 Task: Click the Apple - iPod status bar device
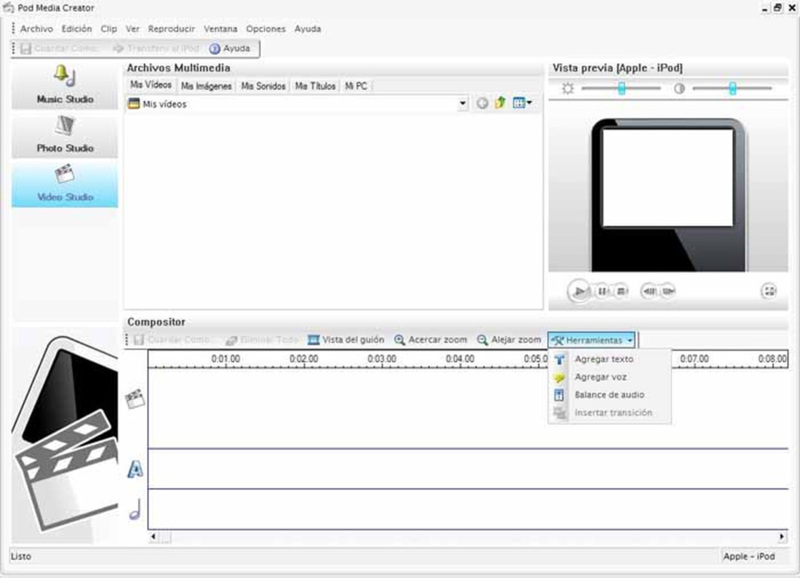coord(749,557)
